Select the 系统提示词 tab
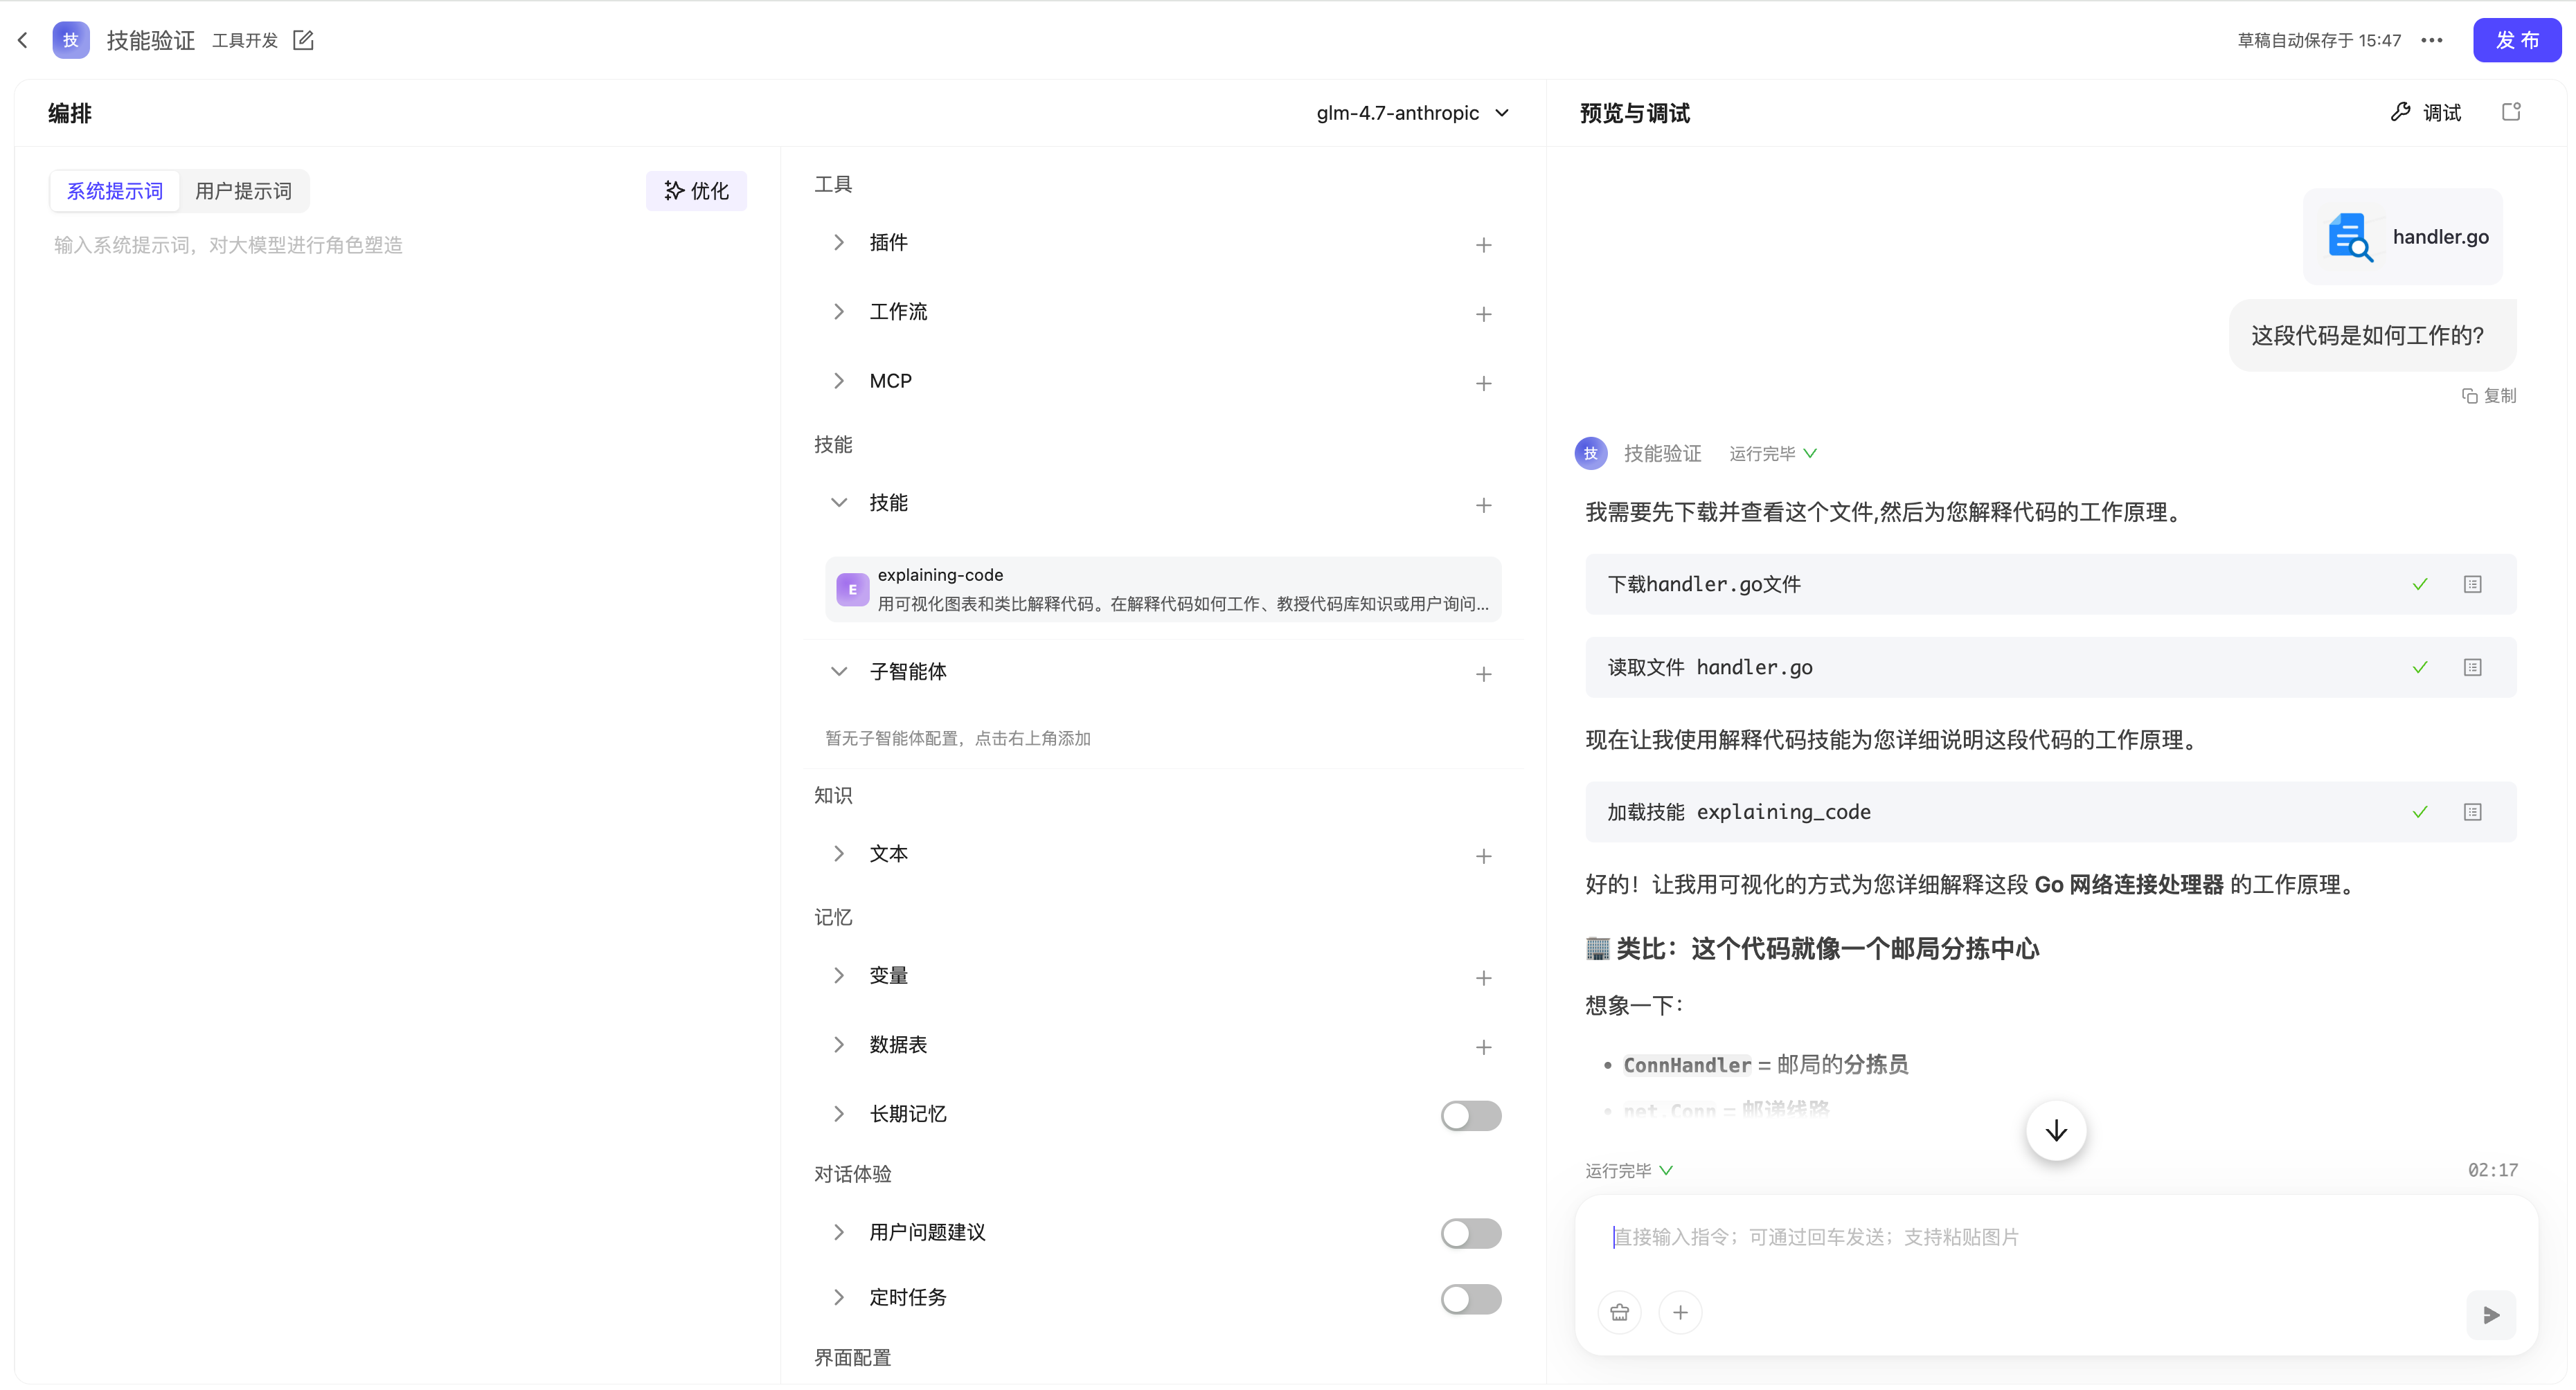Screen dimensions: 2576x1390 [115, 191]
